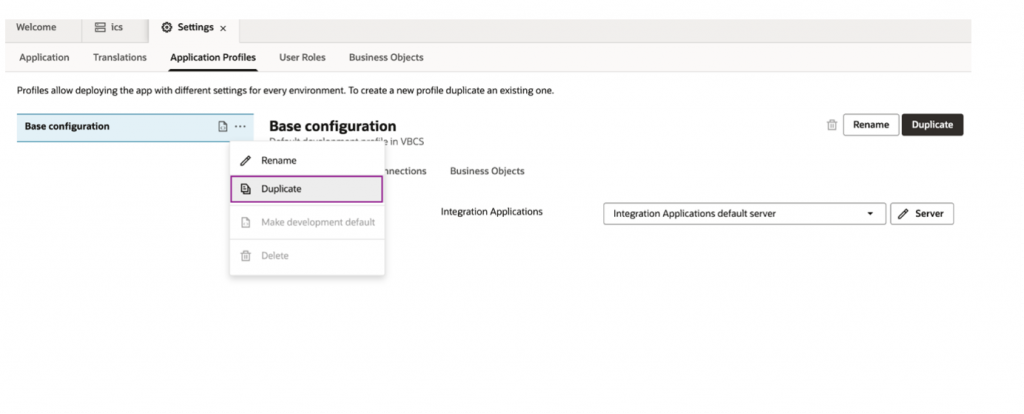
Task: Choose Rename from the context menu
Action: tap(307, 161)
